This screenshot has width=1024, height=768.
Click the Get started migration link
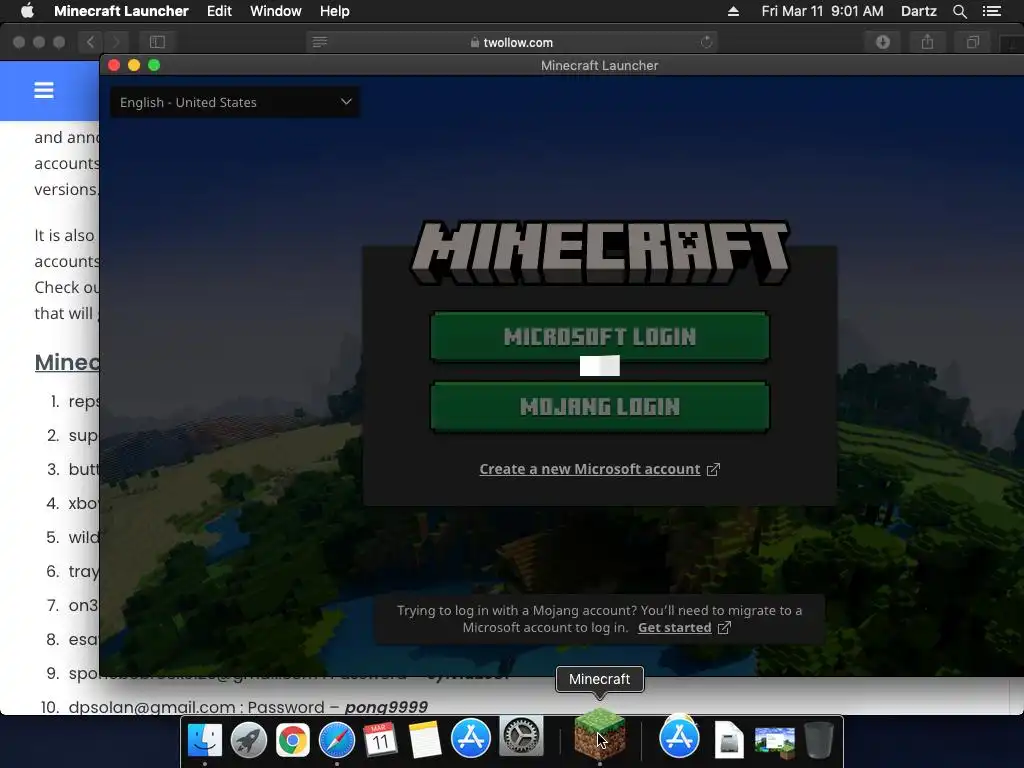(674, 628)
